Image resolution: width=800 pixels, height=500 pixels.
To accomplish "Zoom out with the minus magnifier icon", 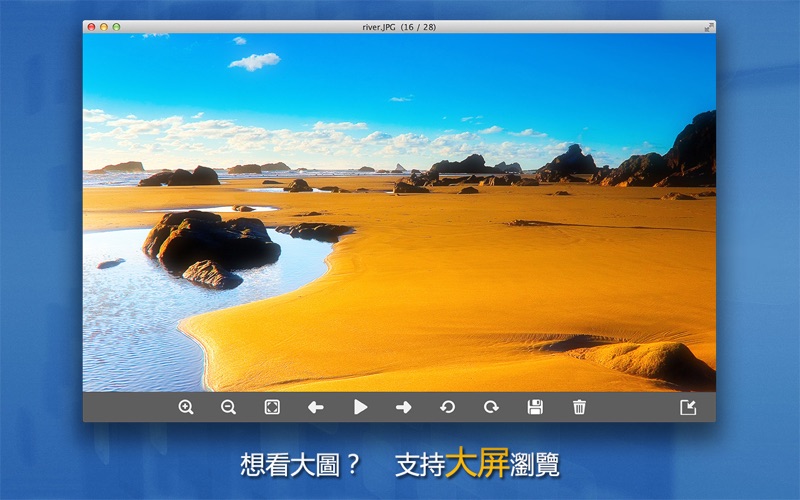I will click(228, 407).
